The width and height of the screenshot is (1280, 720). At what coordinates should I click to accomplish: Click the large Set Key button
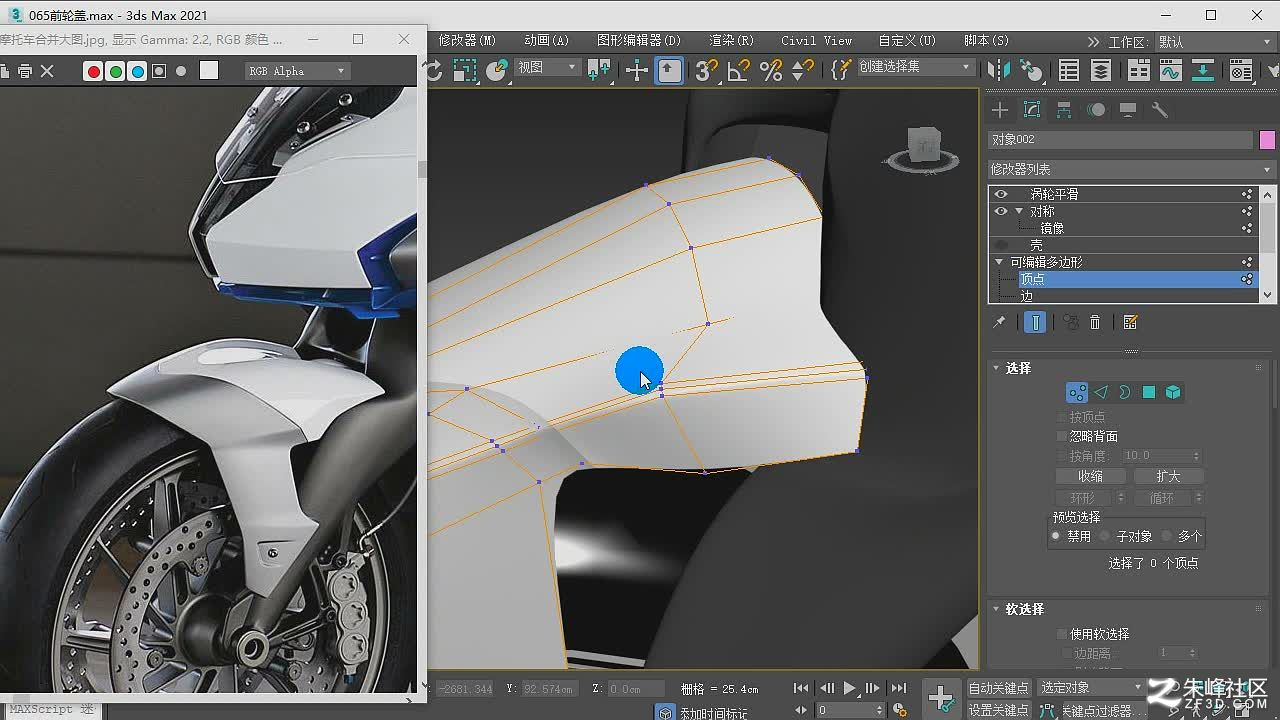tap(941, 697)
